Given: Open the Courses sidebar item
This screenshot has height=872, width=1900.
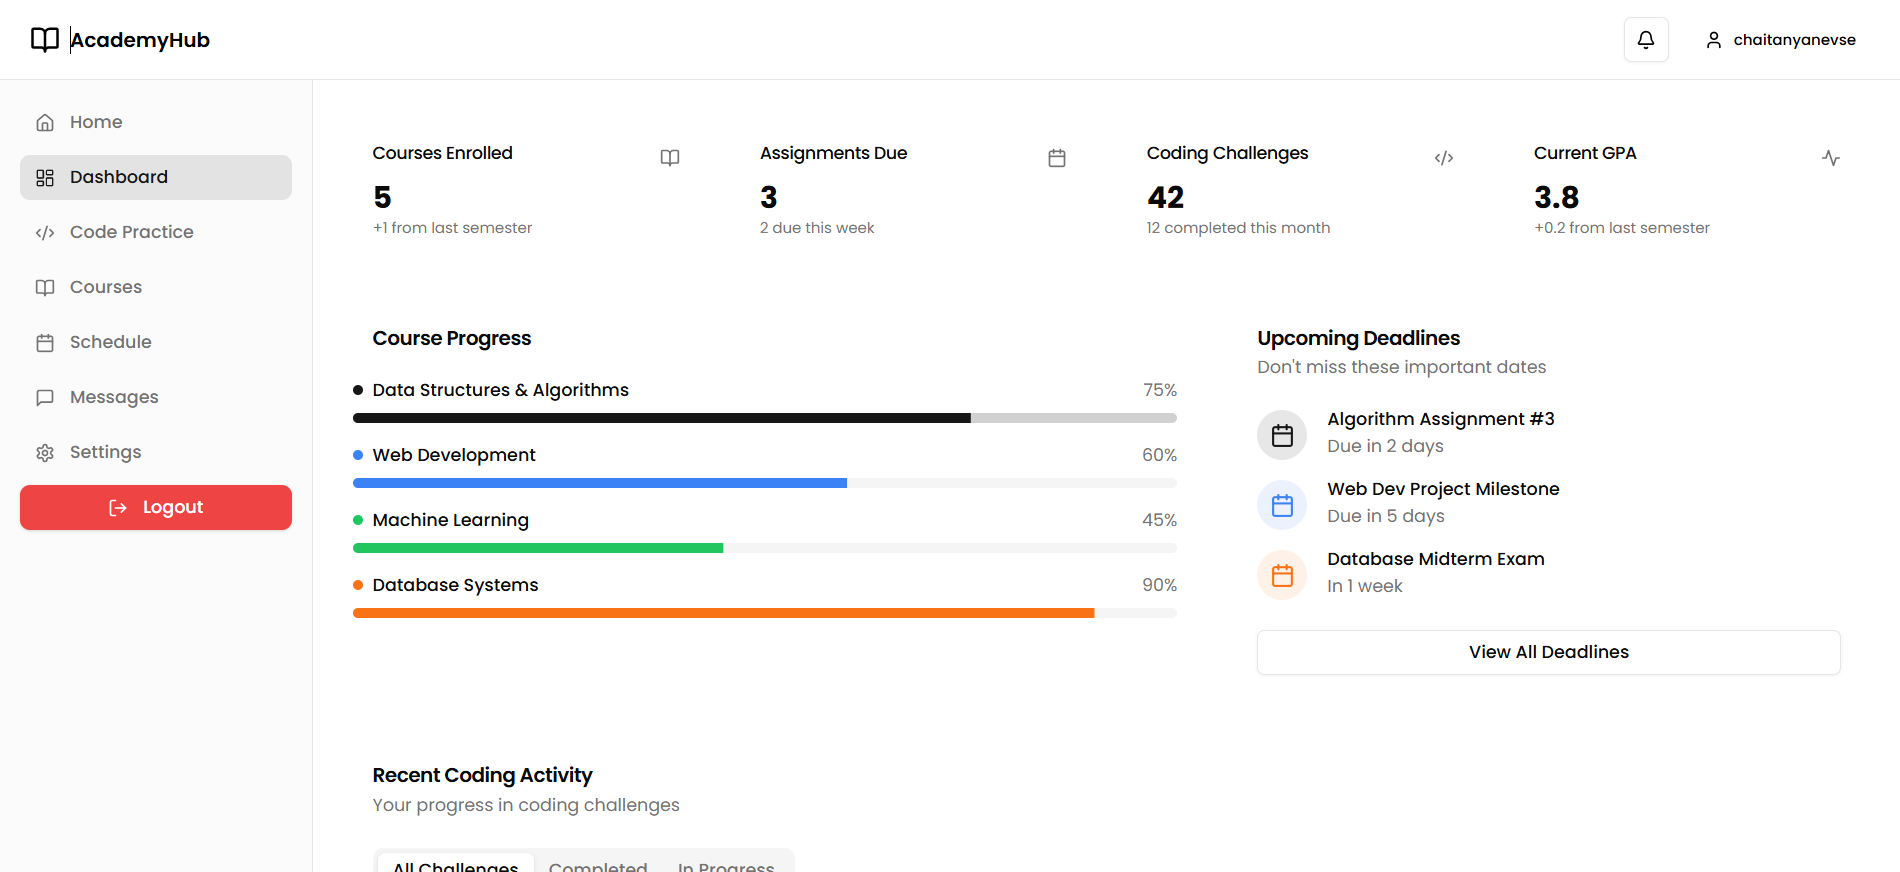Looking at the screenshot, I should point(106,287).
